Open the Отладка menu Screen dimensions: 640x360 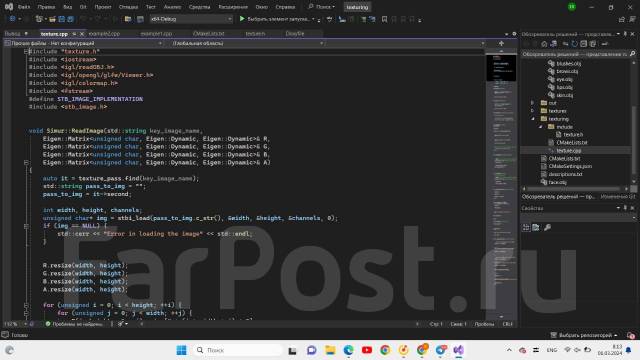128,7
